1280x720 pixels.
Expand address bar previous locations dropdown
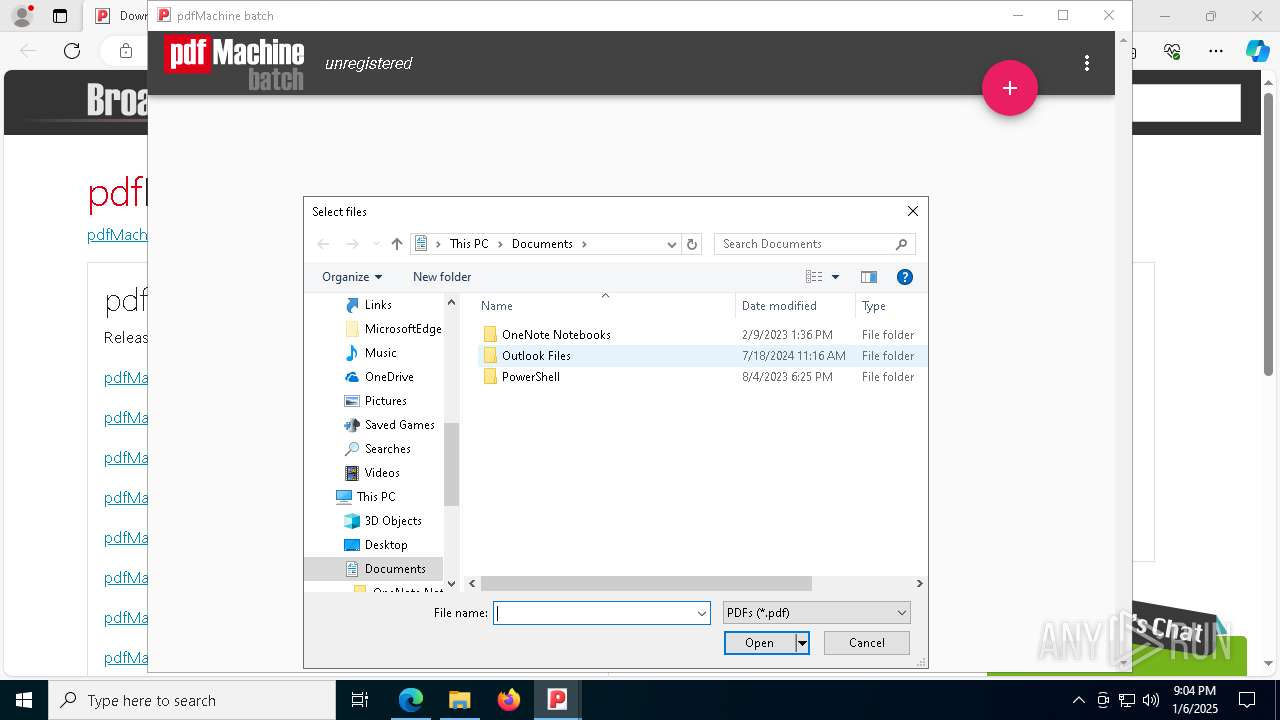pos(671,244)
